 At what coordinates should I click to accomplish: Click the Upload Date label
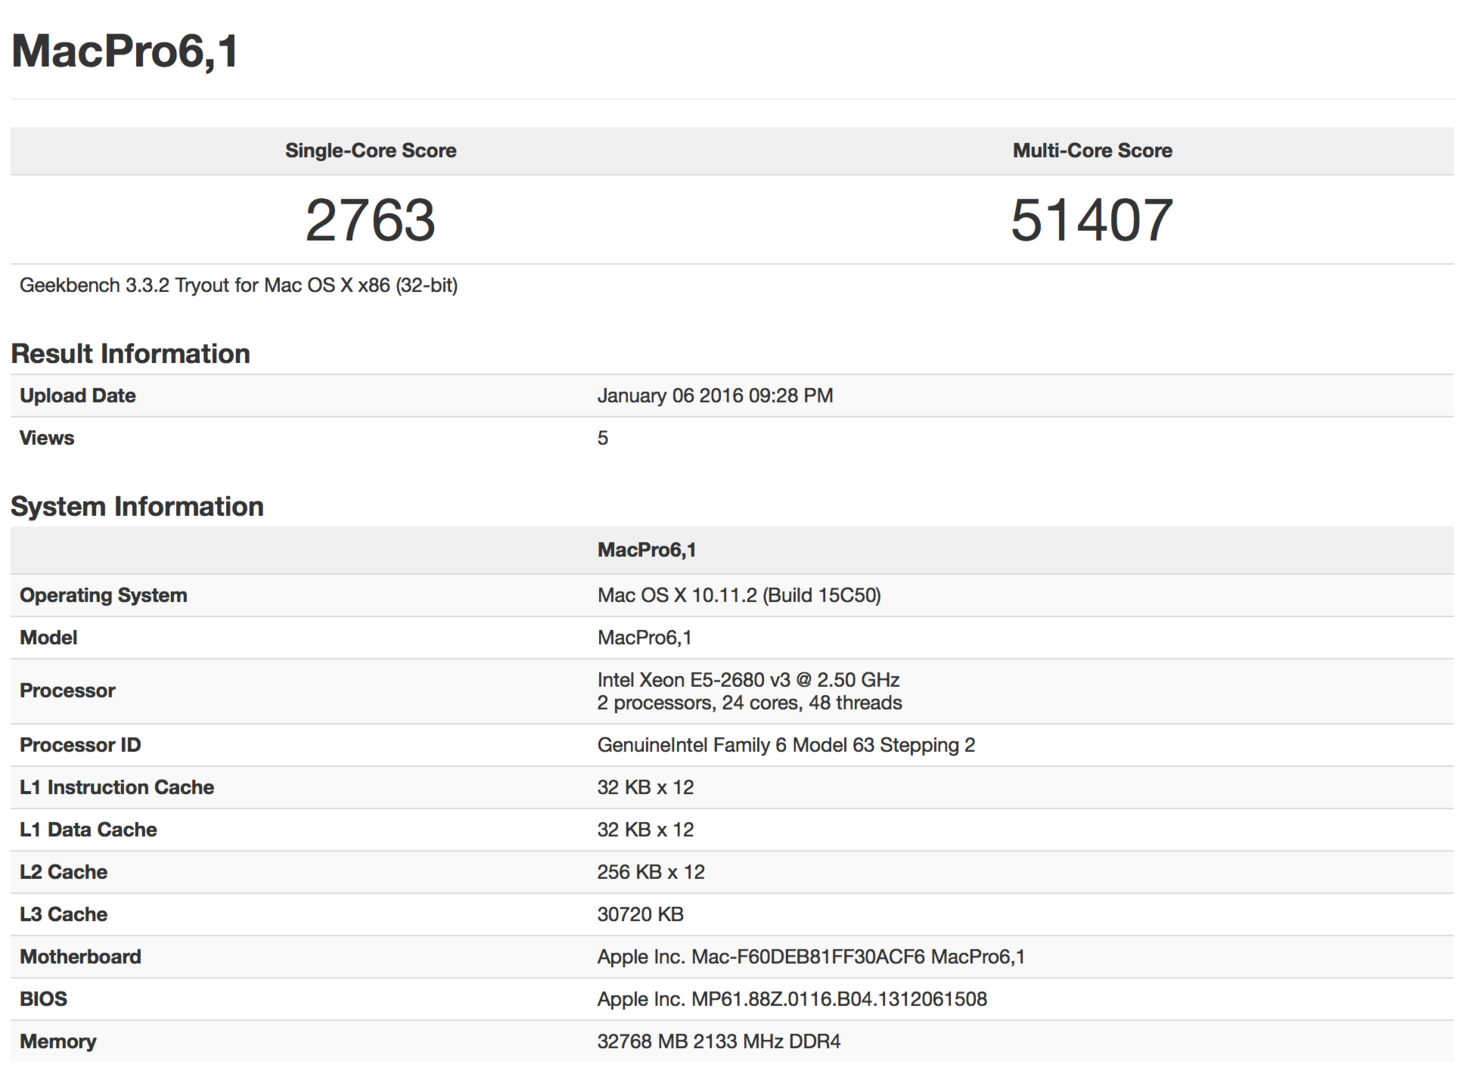pos(78,396)
